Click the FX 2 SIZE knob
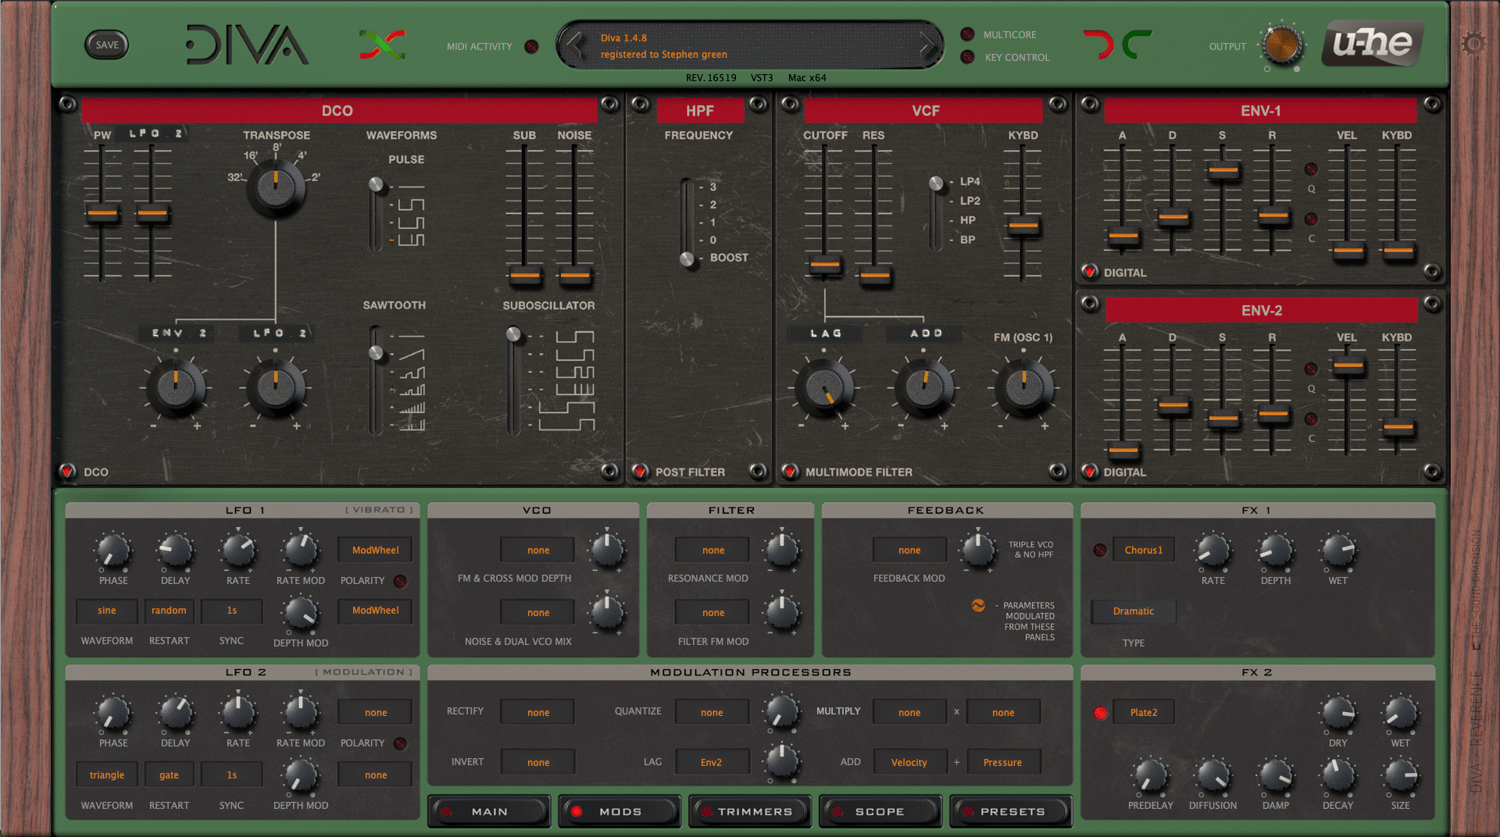Image resolution: width=1500 pixels, height=837 pixels. [1401, 775]
